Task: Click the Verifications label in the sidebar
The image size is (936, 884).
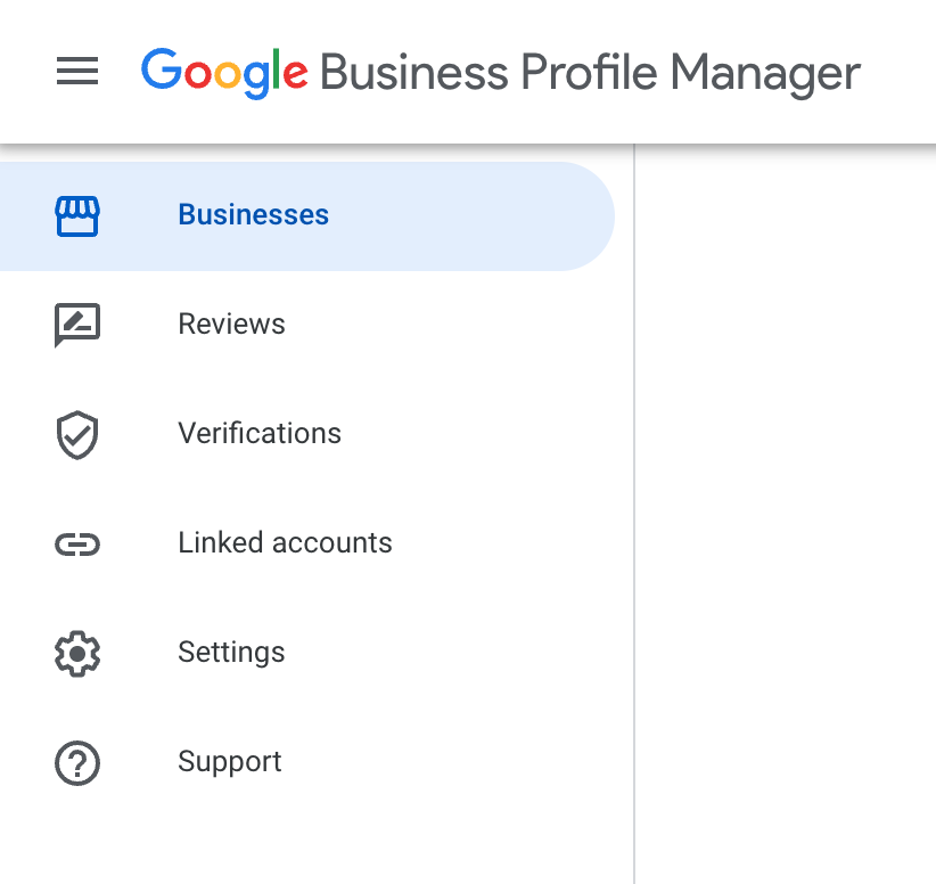Action: (x=259, y=434)
